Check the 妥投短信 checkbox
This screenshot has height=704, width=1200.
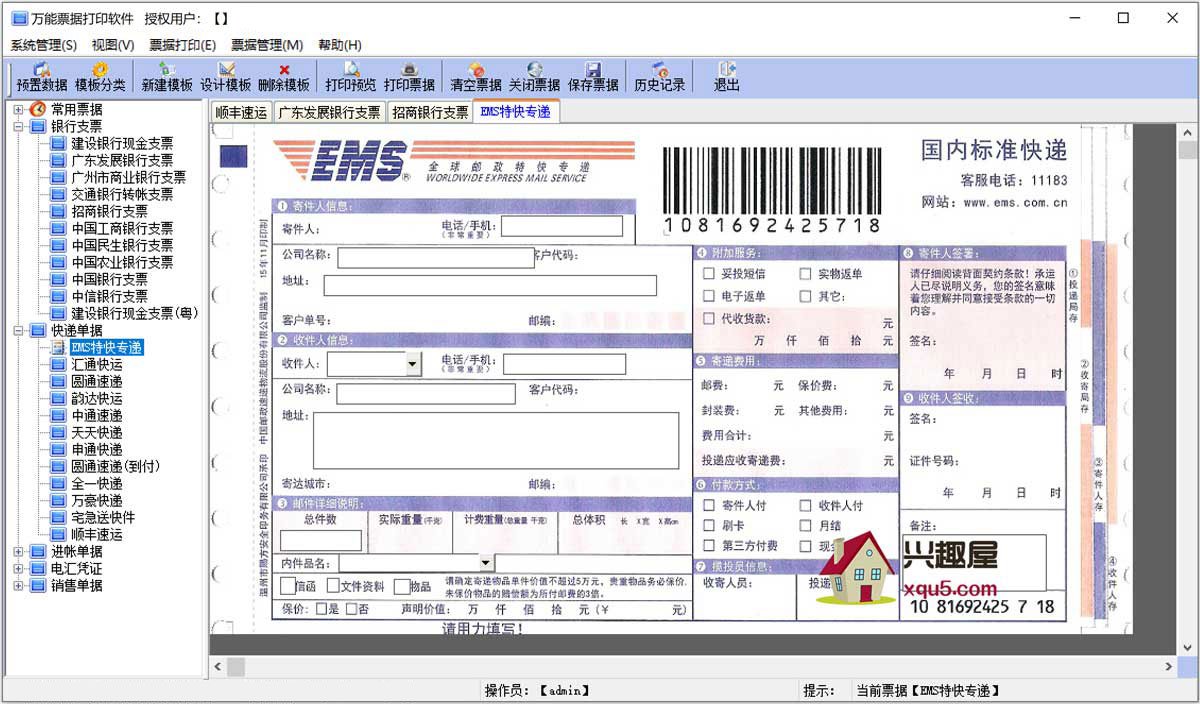[709, 273]
